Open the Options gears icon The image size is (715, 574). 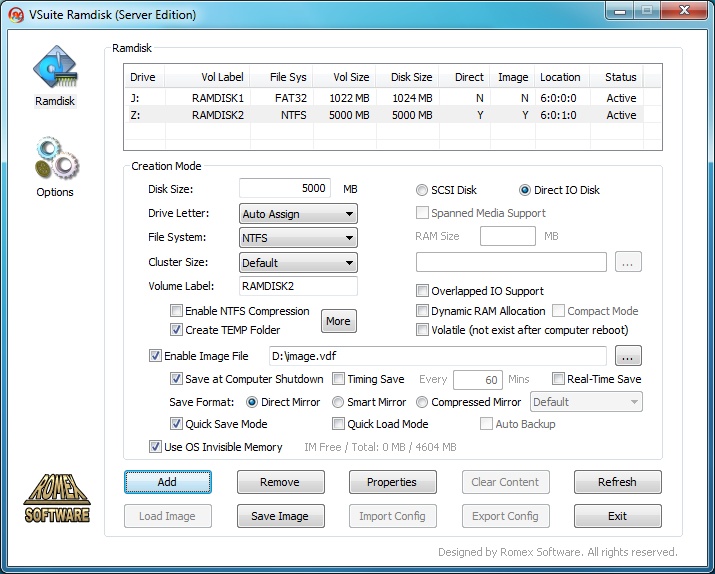55,160
